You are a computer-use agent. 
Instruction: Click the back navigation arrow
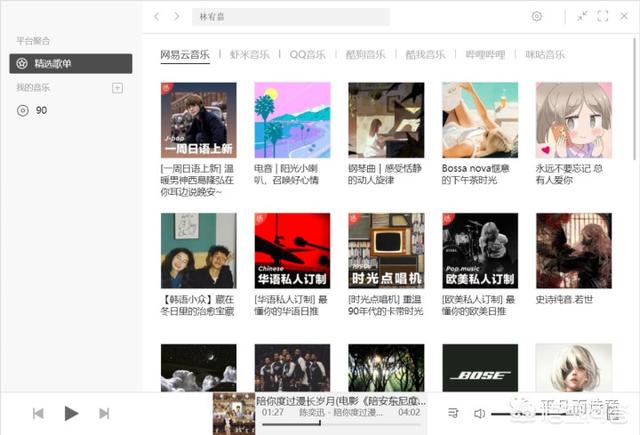157,17
